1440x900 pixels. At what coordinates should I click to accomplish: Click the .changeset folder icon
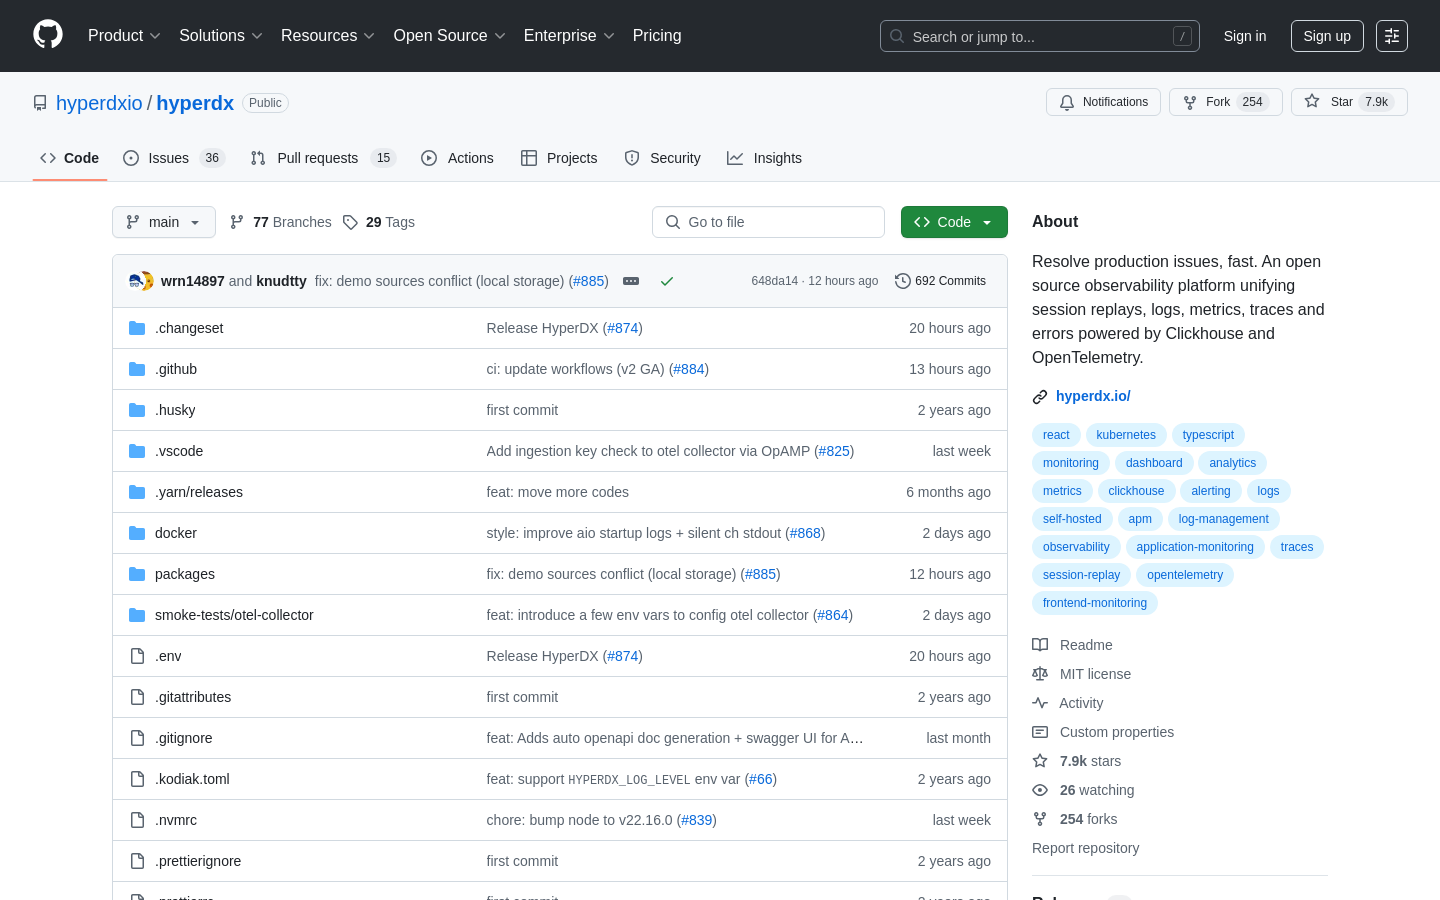click(x=137, y=328)
